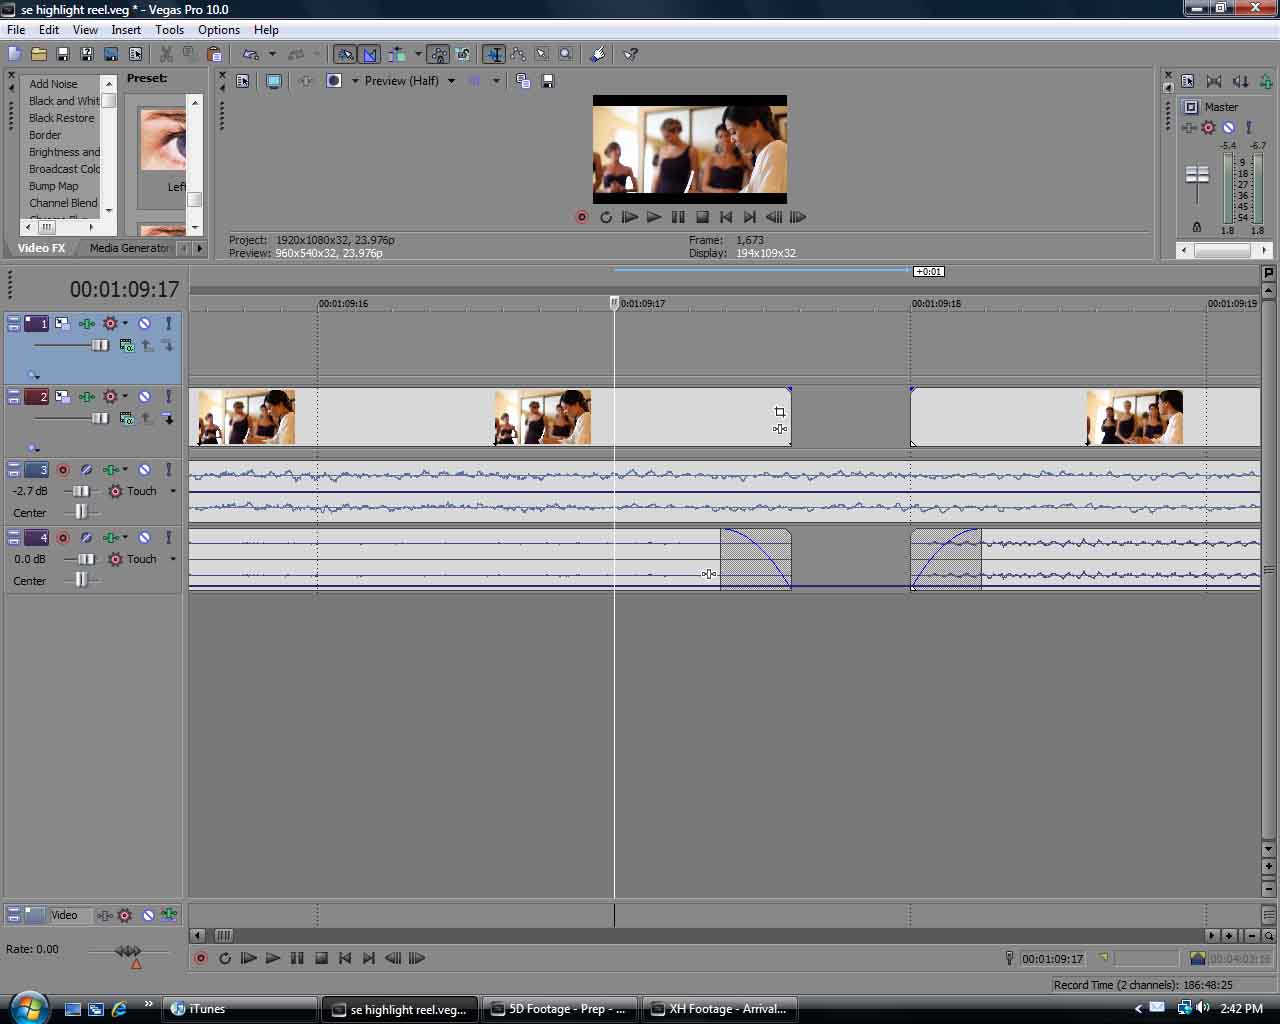Viewport: 1280px width, 1024px height.
Task: Open the Insert menu
Action: 126,30
